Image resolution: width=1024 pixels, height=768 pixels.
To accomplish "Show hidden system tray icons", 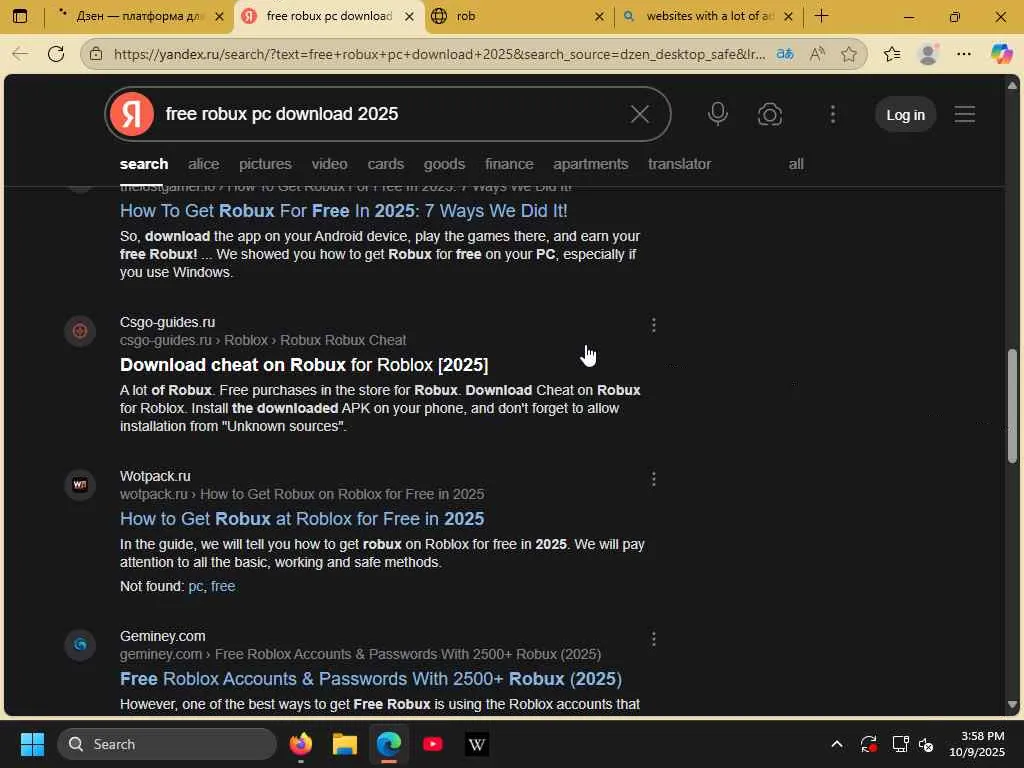I will pyautogui.click(x=837, y=744).
